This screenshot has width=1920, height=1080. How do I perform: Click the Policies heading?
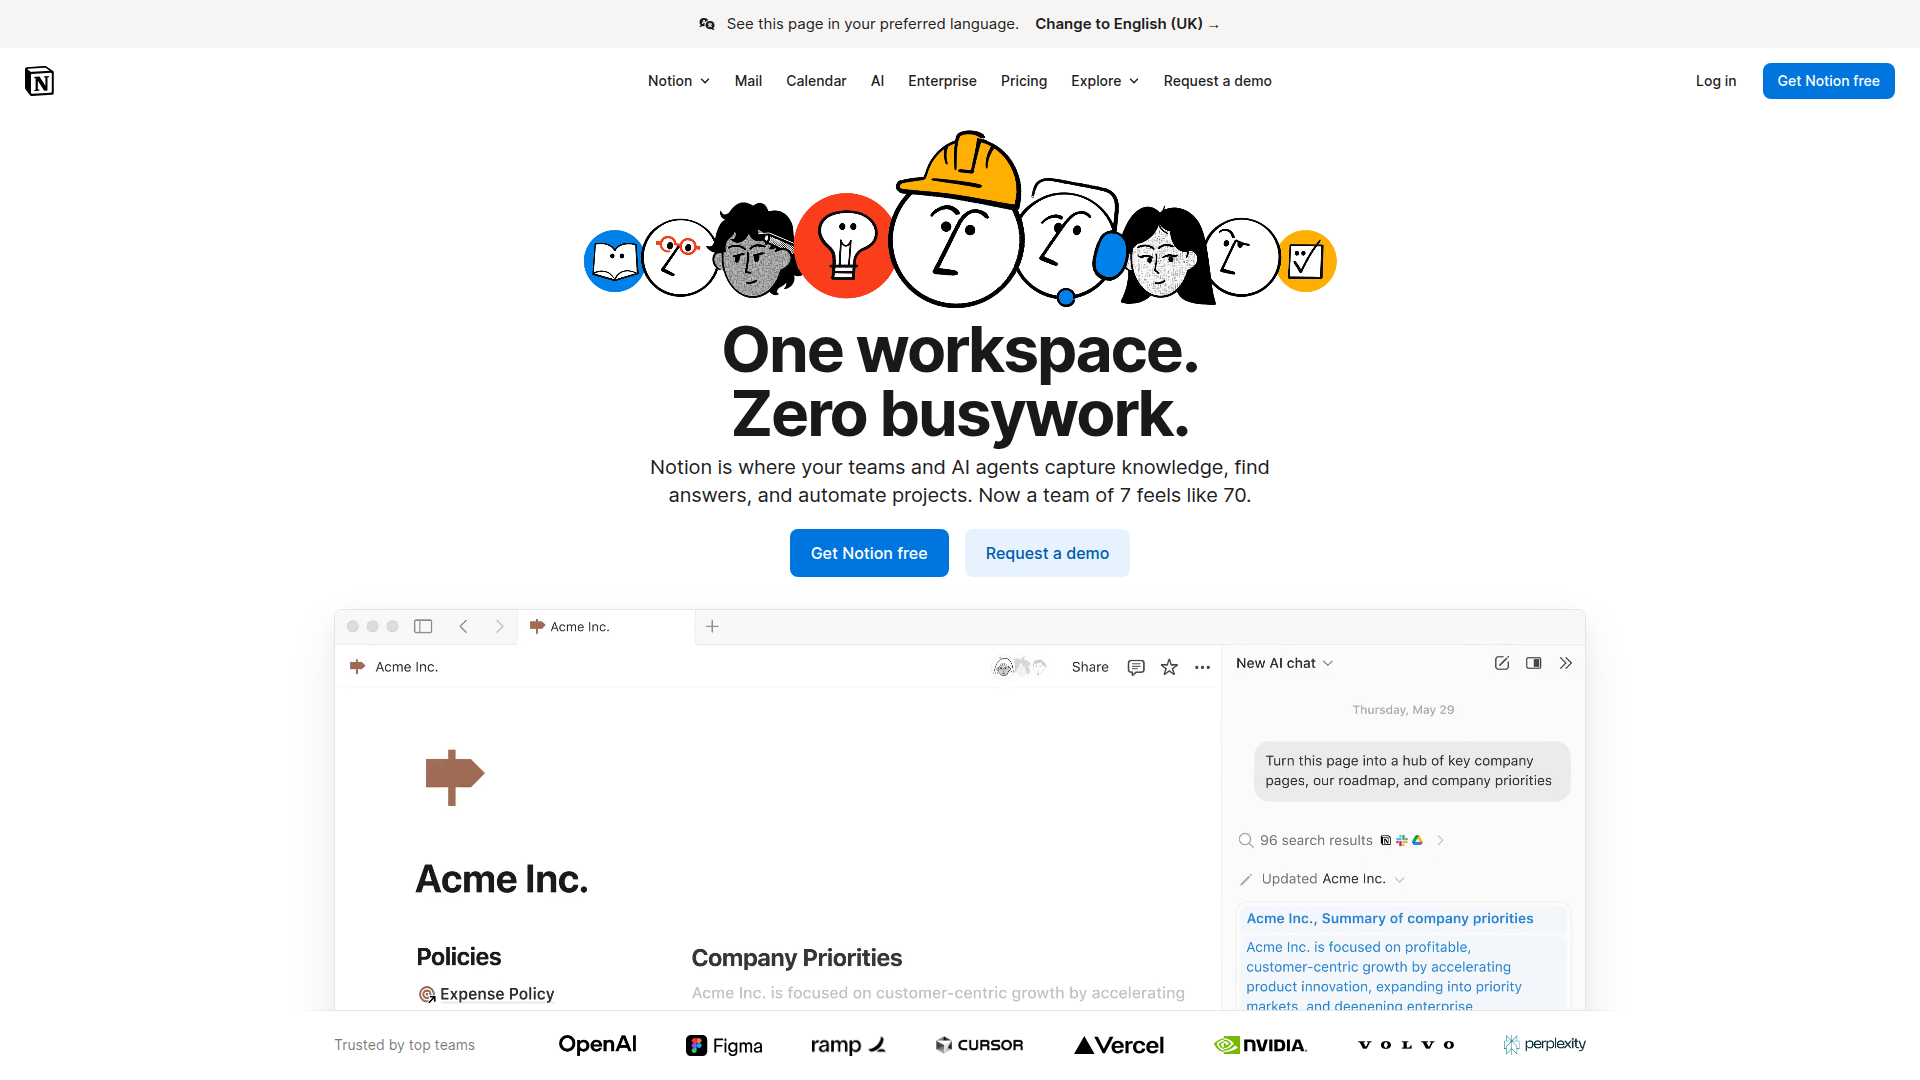tap(459, 957)
